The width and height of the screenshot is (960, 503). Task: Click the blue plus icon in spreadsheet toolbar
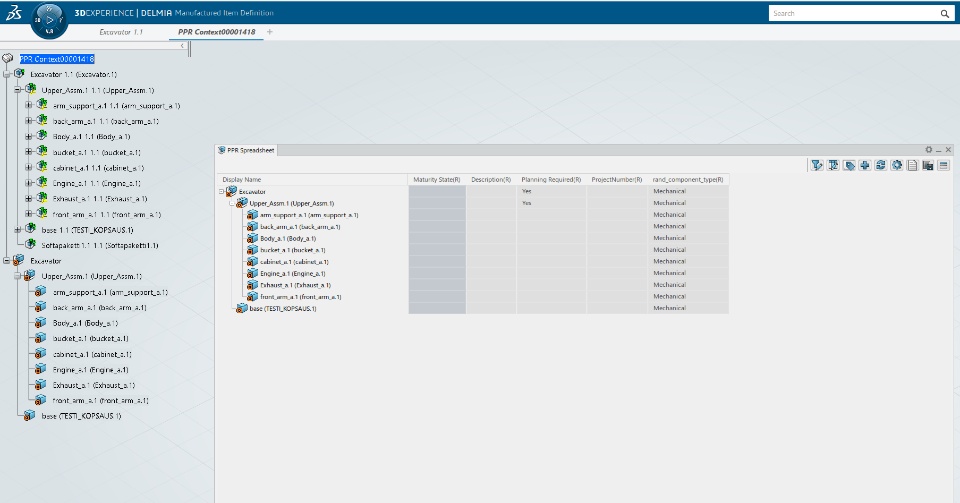coord(864,165)
